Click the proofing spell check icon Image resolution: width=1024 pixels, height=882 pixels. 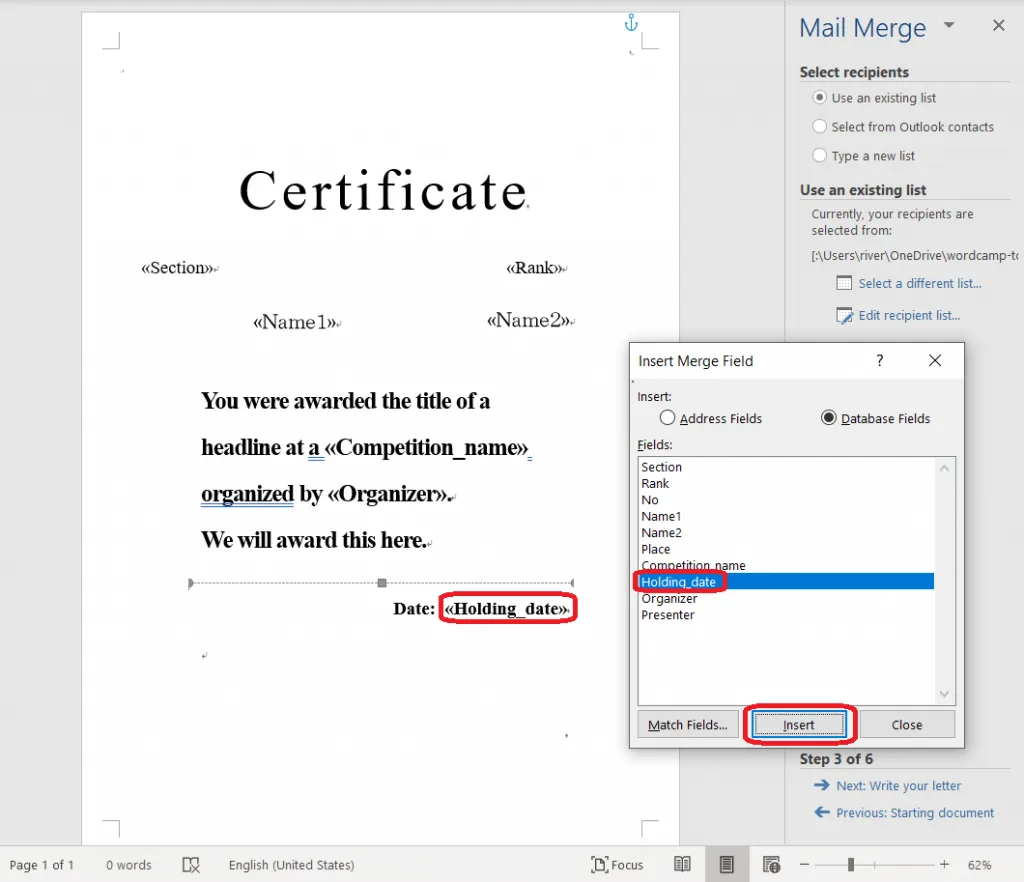pos(191,864)
